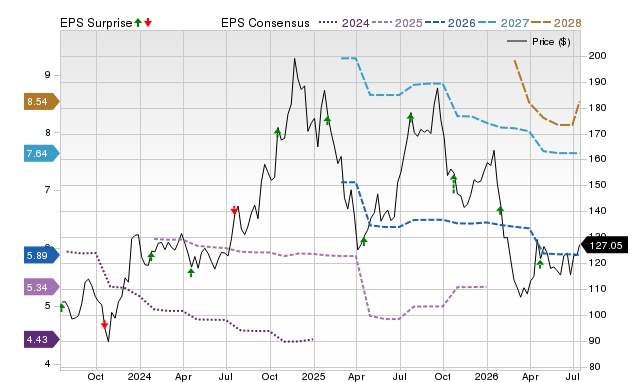Viewport: 640px width, 382px height.
Task: Toggle the 2024 consensus legend entry
Action: coord(344,23)
